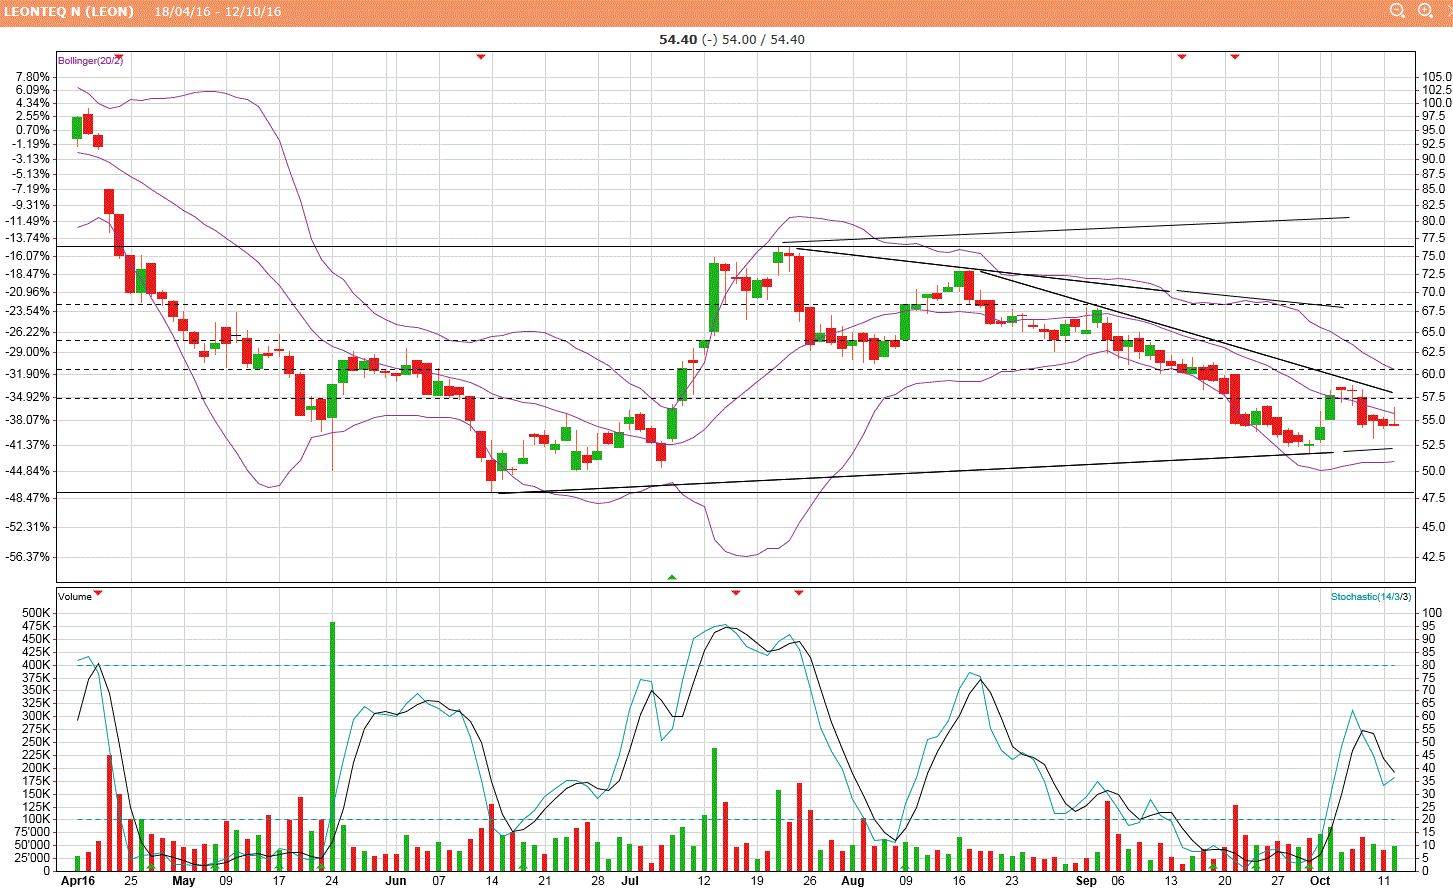Click the Apr16 date label on time axis
Screen dimensions: 1453x889
click(78, 881)
